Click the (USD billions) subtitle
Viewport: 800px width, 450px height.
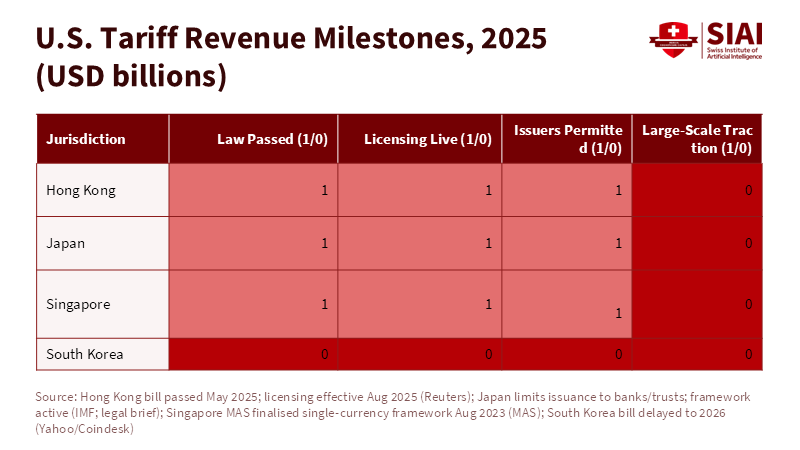[x=131, y=75]
